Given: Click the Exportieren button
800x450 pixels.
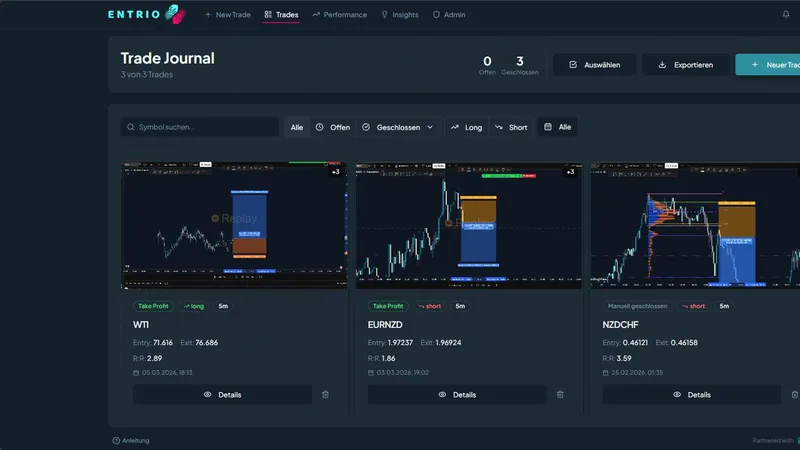Looking at the screenshot, I should pyautogui.click(x=686, y=65).
